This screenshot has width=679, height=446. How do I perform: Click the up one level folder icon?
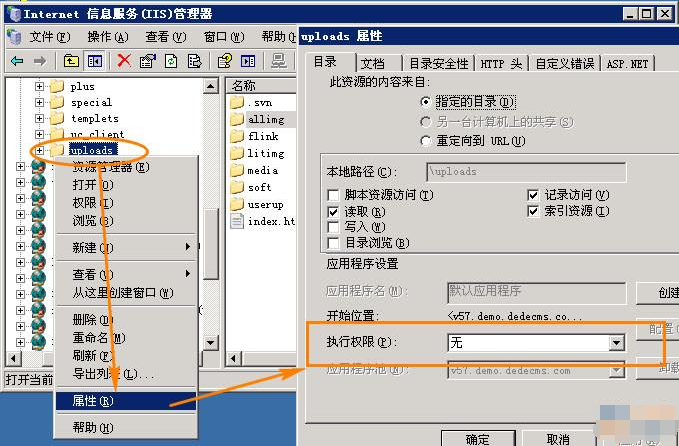coord(72,60)
